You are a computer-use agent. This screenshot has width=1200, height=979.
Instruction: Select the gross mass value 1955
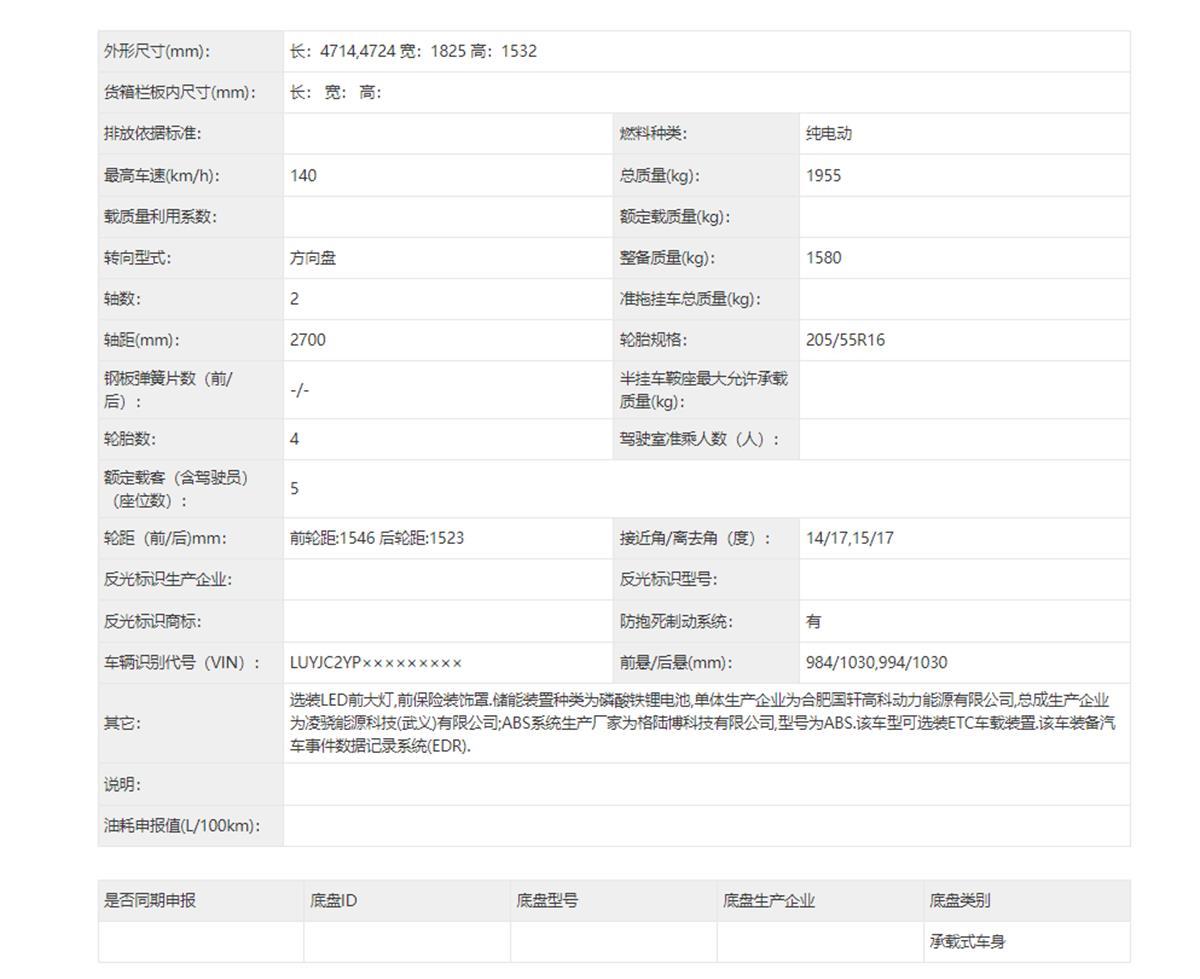[824, 175]
